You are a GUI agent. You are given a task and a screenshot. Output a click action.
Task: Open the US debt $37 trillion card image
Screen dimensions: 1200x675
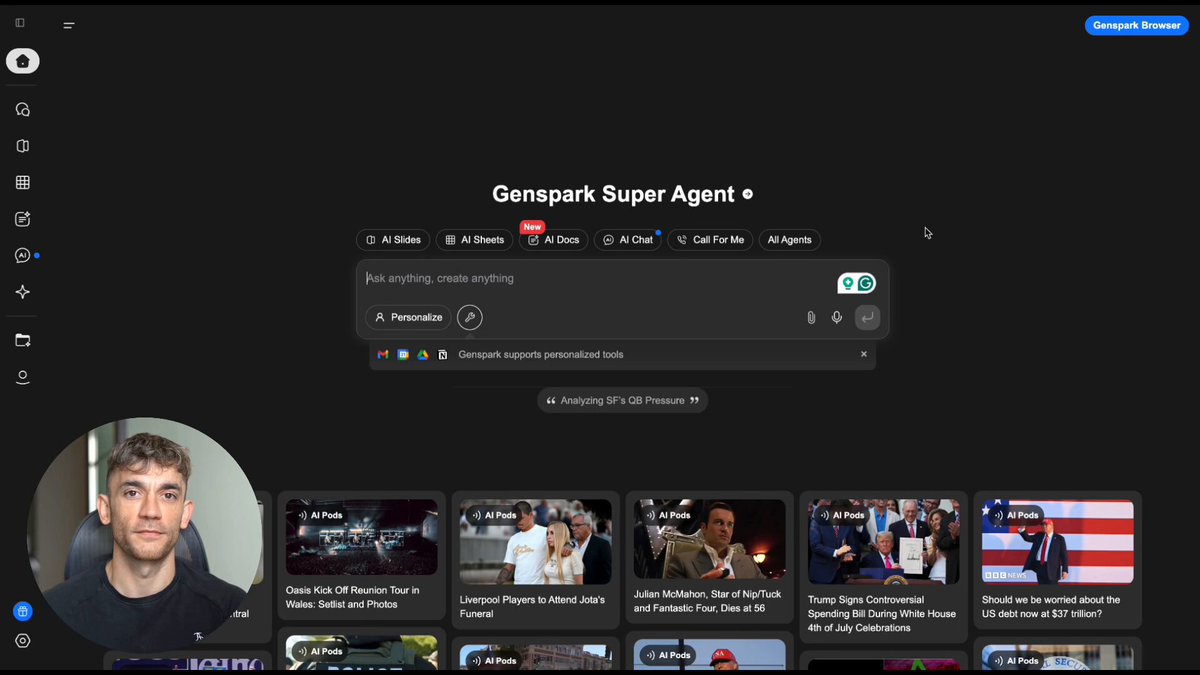[1057, 542]
